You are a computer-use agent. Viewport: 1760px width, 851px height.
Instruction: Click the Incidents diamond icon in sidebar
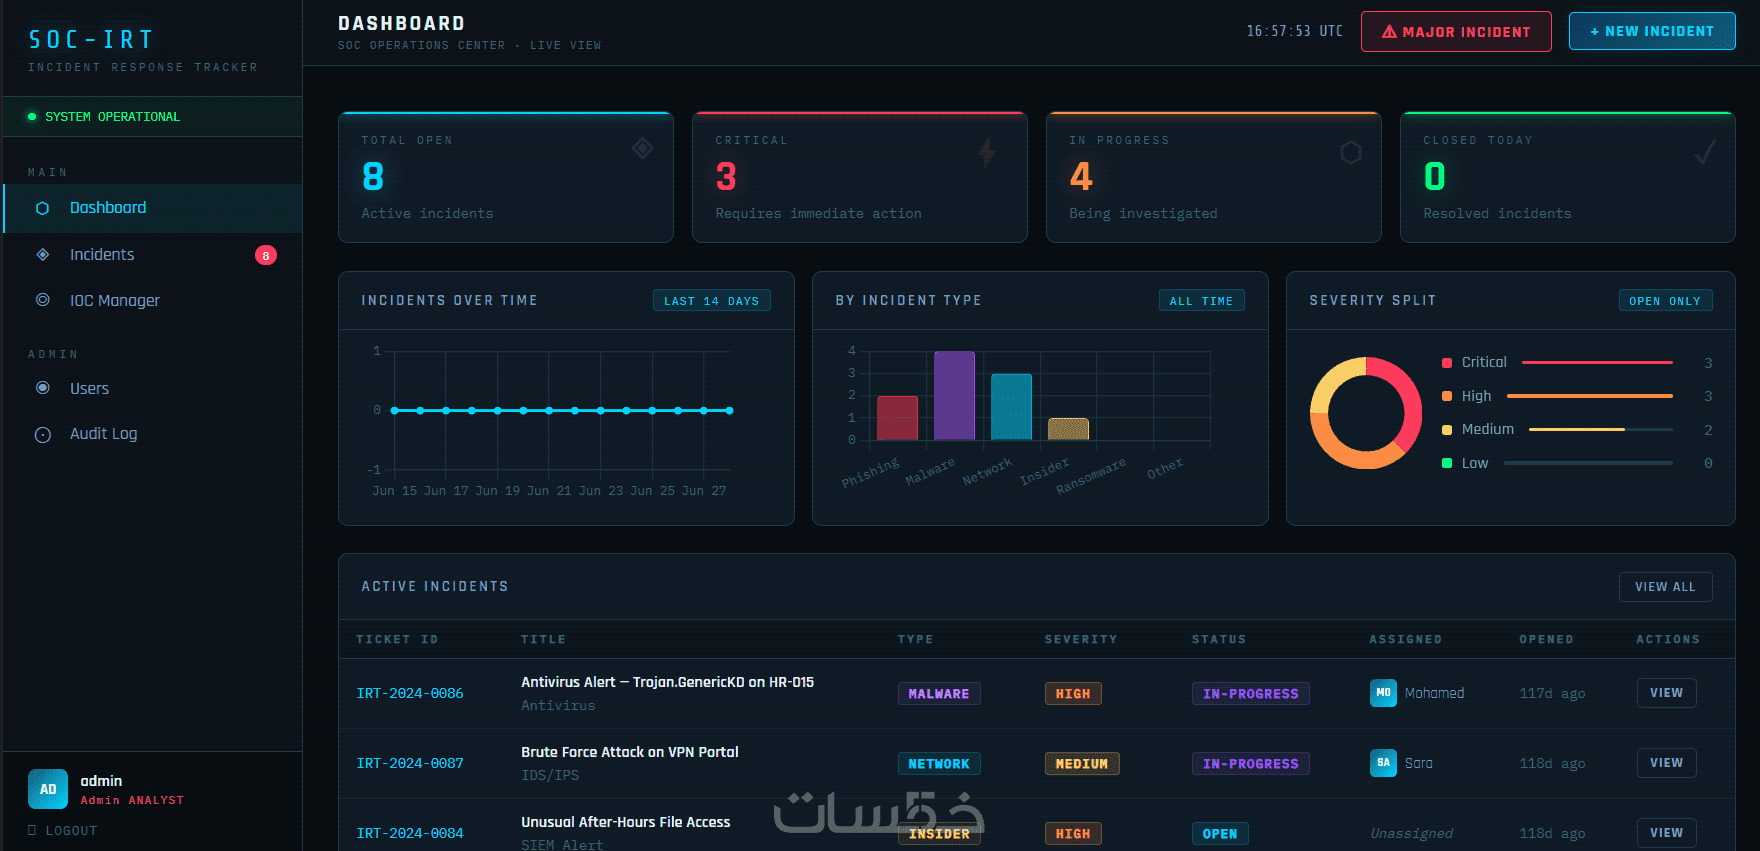coord(42,254)
